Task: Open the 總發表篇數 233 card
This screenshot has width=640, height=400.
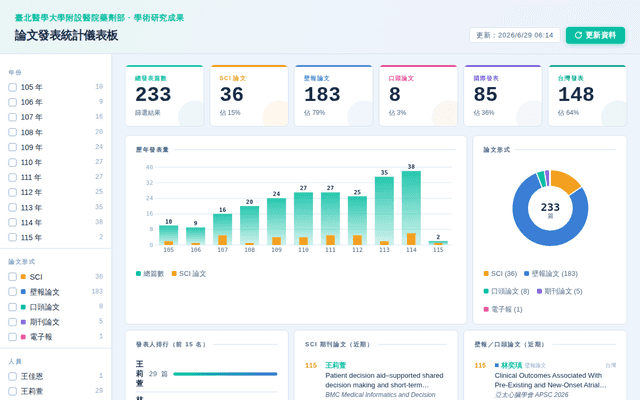Action: point(164,96)
